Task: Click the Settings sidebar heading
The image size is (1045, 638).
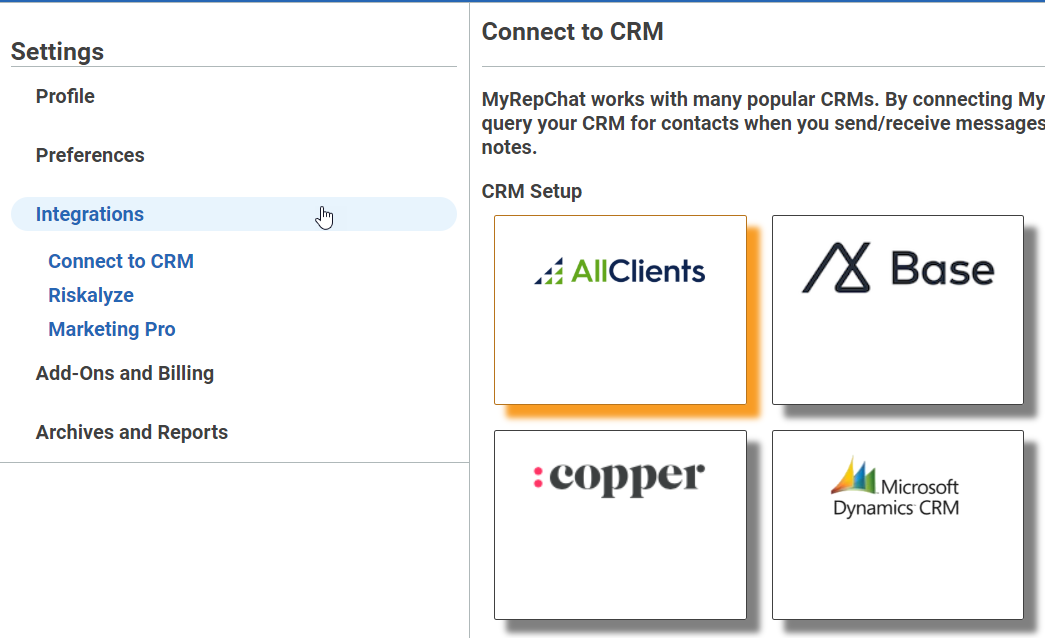Action: [57, 51]
